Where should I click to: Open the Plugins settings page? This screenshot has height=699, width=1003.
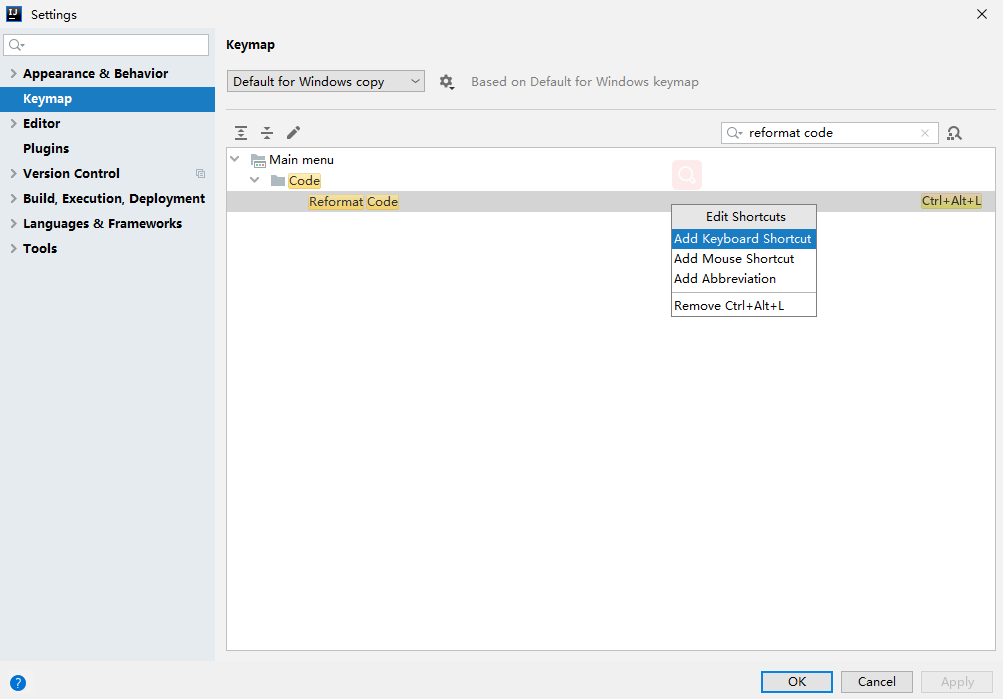[x=46, y=148]
